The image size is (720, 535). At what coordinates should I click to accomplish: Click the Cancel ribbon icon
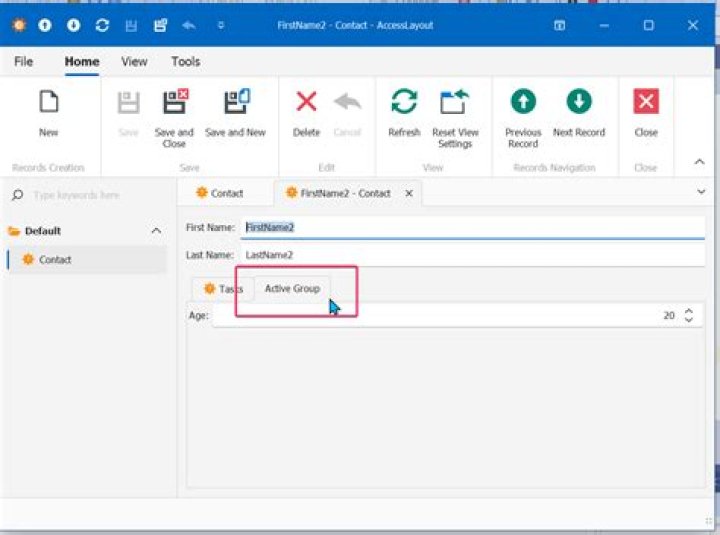click(348, 102)
